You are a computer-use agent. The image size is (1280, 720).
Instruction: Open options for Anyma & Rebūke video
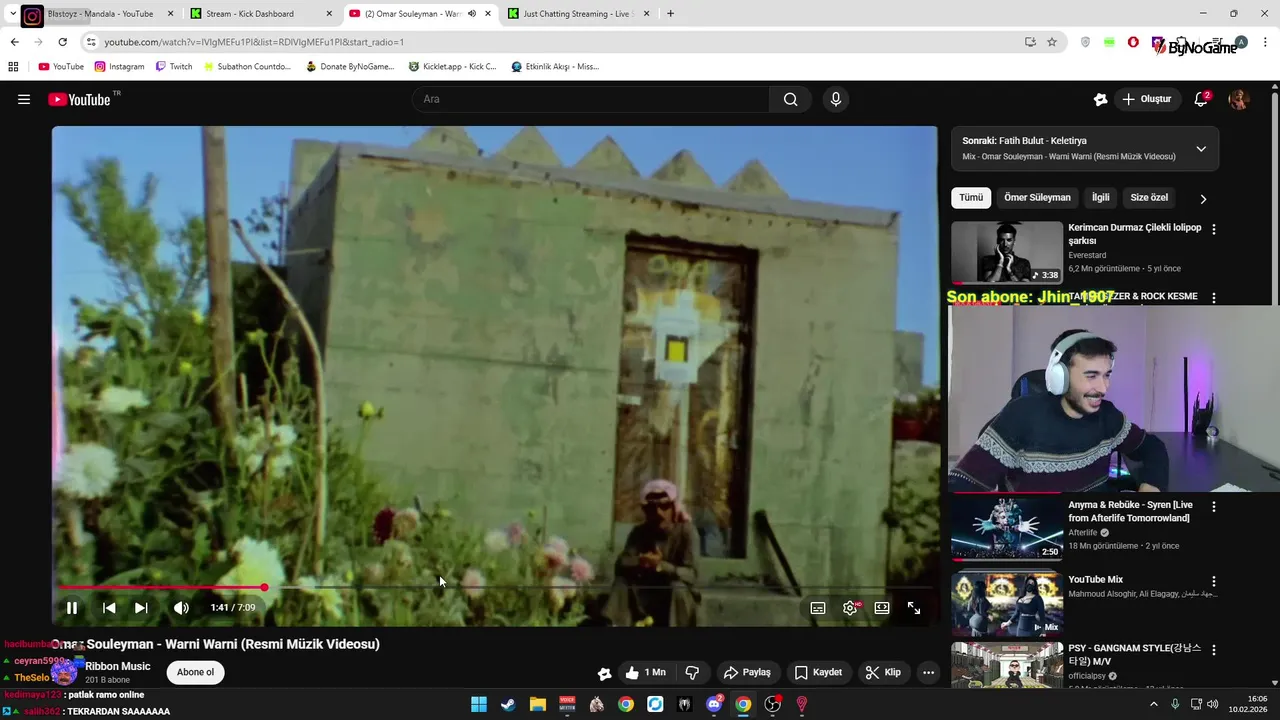tap(1214, 507)
